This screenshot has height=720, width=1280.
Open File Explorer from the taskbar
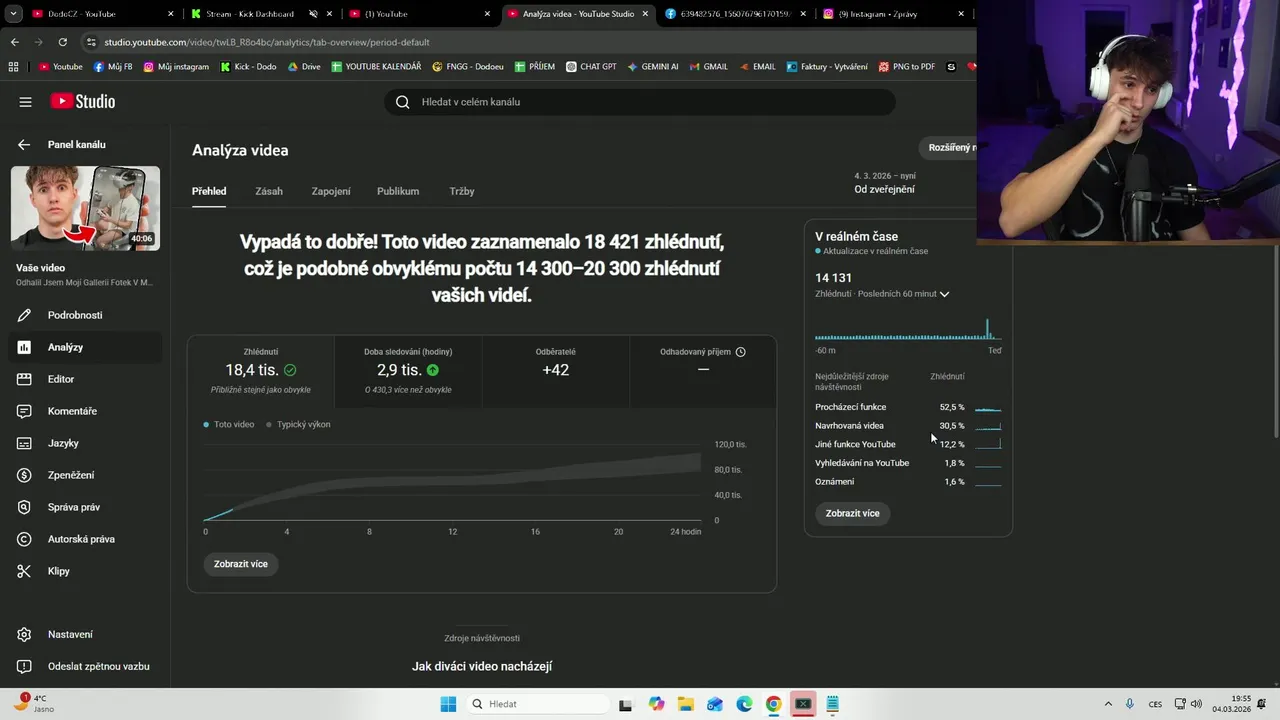(x=685, y=704)
